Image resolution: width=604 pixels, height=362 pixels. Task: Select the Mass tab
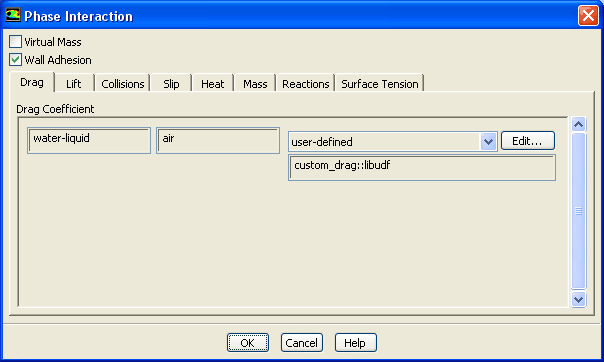(255, 84)
